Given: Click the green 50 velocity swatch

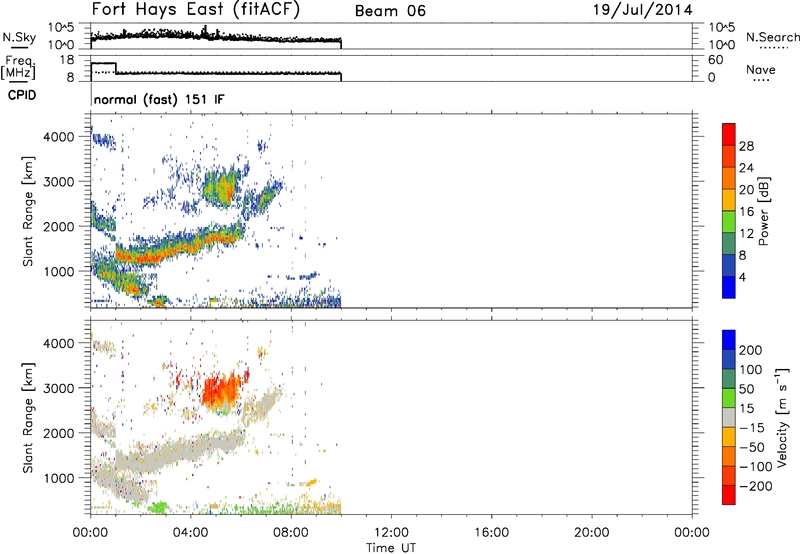Looking at the screenshot, I should [x=729, y=398].
